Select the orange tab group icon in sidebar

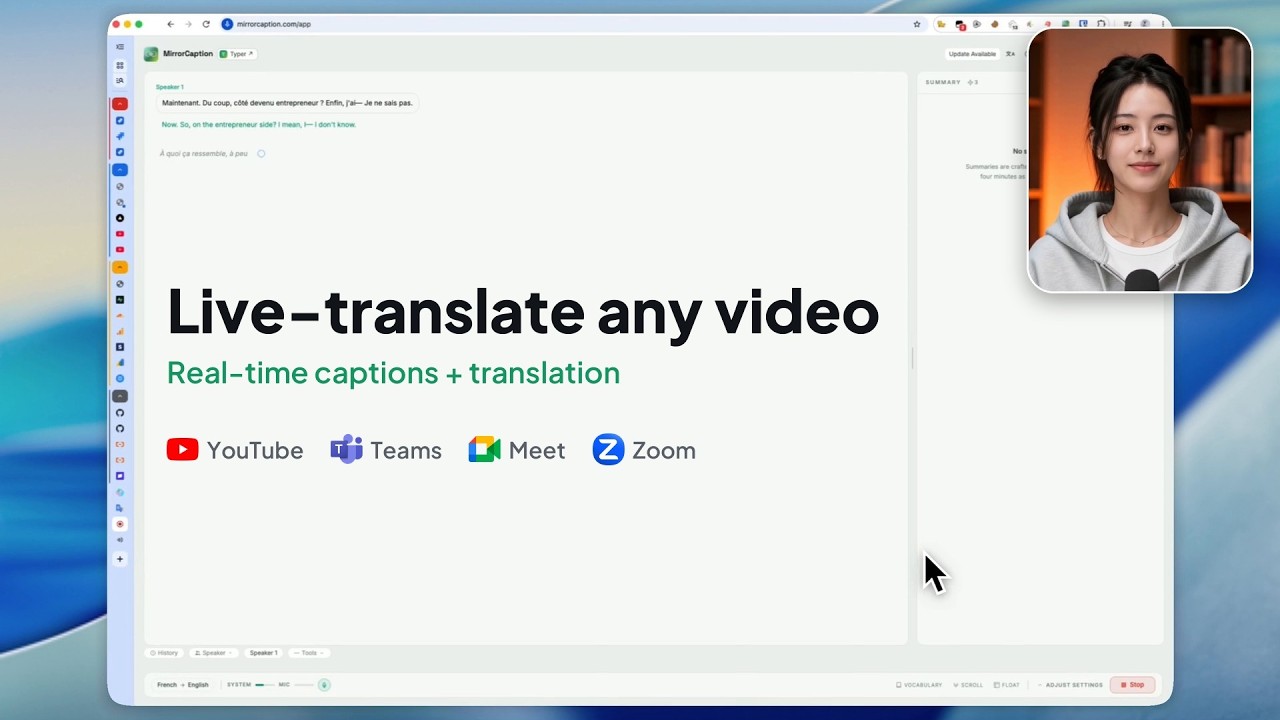120,267
